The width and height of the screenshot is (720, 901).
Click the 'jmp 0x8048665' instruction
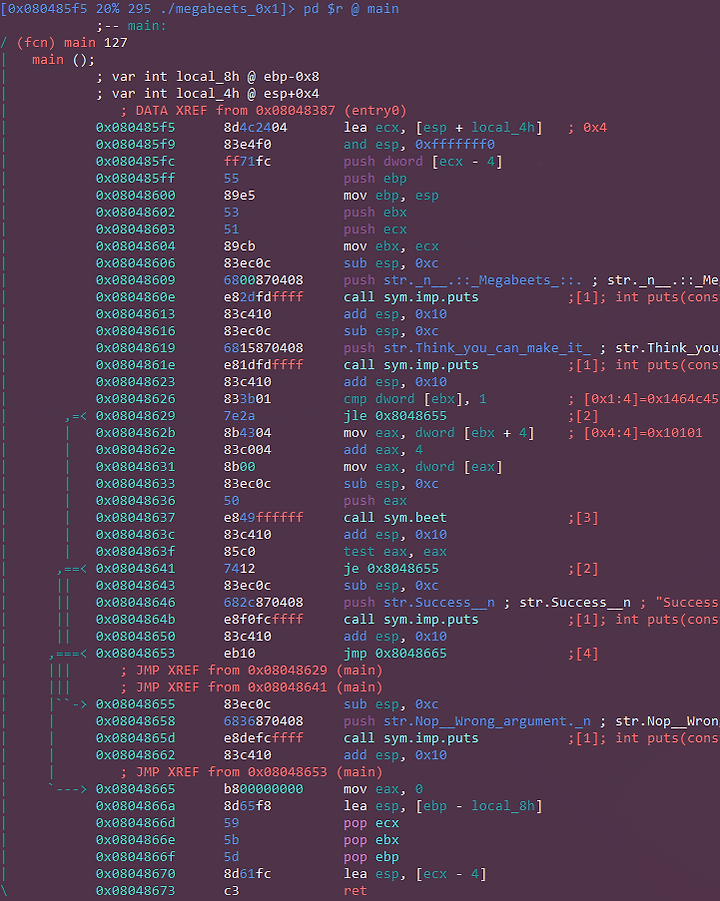[x=395, y=653]
